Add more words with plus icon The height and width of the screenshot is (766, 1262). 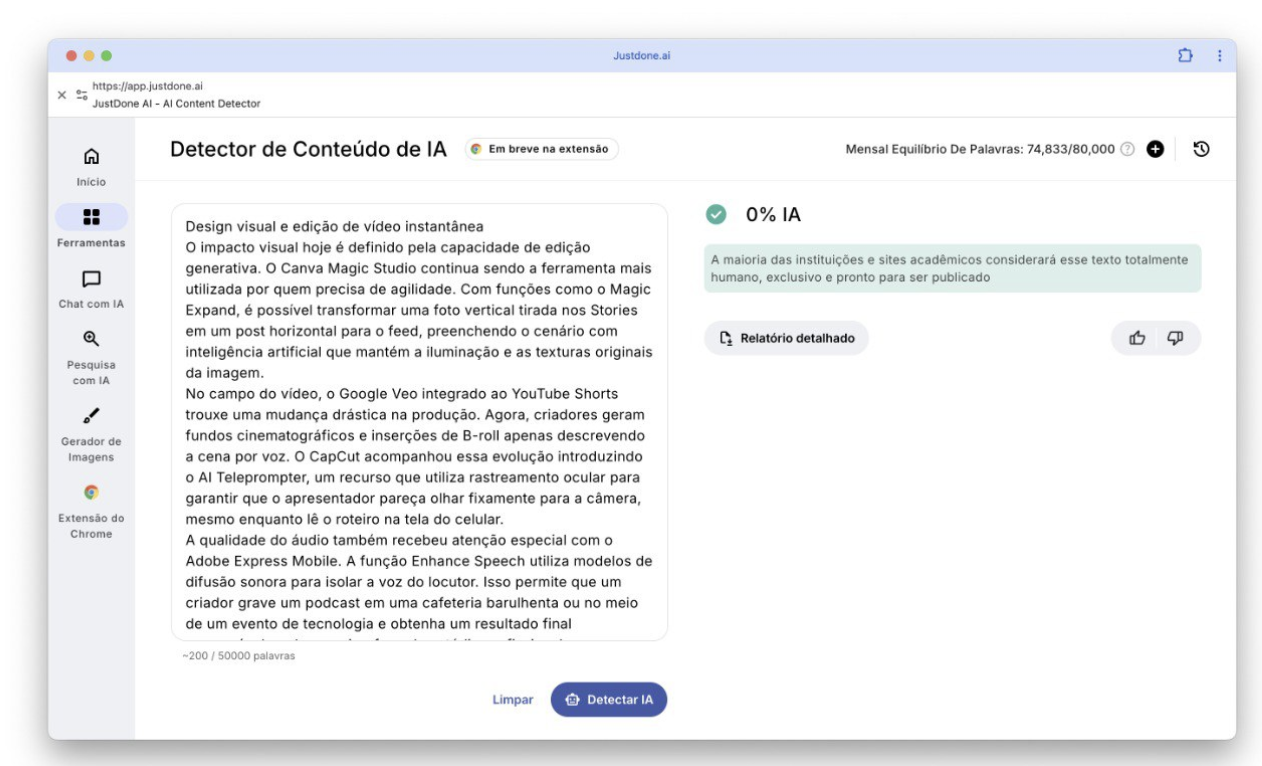[1155, 149]
